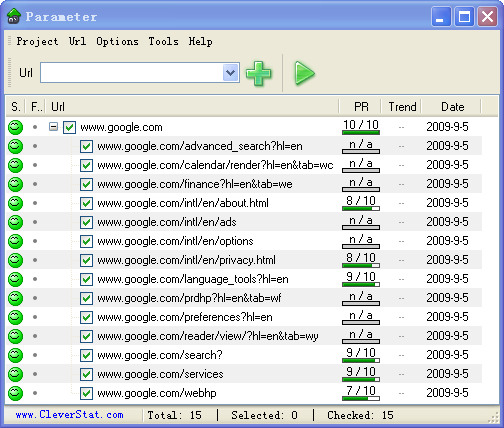504x428 pixels.
Task: Maximize the Parameter window
Action: pyautogui.click(x=464, y=16)
